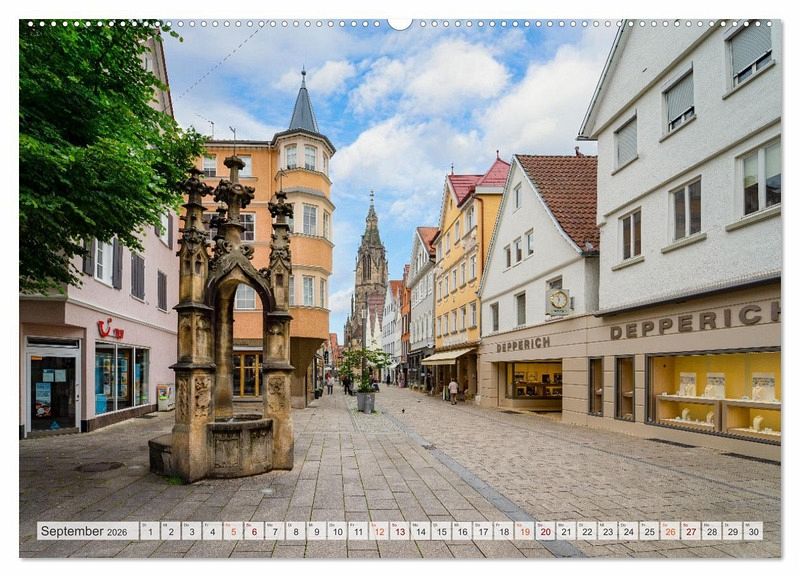The image size is (800, 577).
Task: Select date 1 in the calendar strip
Action: click(x=150, y=531)
